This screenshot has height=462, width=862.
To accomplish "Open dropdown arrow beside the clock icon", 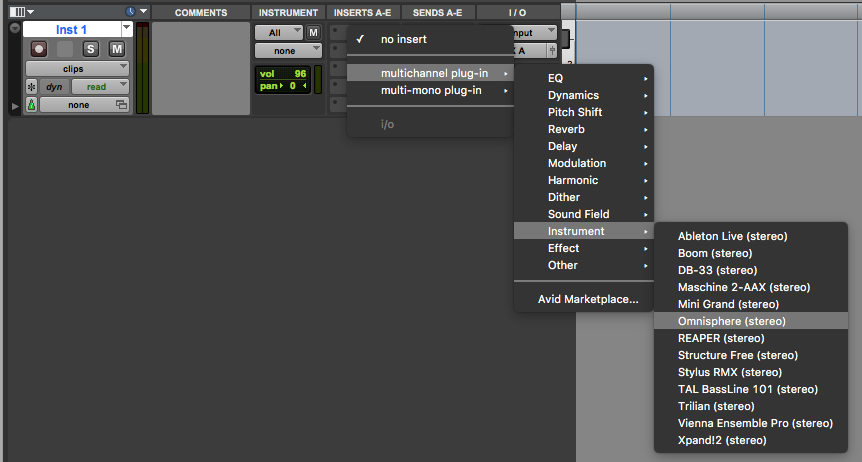I will [x=143, y=12].
